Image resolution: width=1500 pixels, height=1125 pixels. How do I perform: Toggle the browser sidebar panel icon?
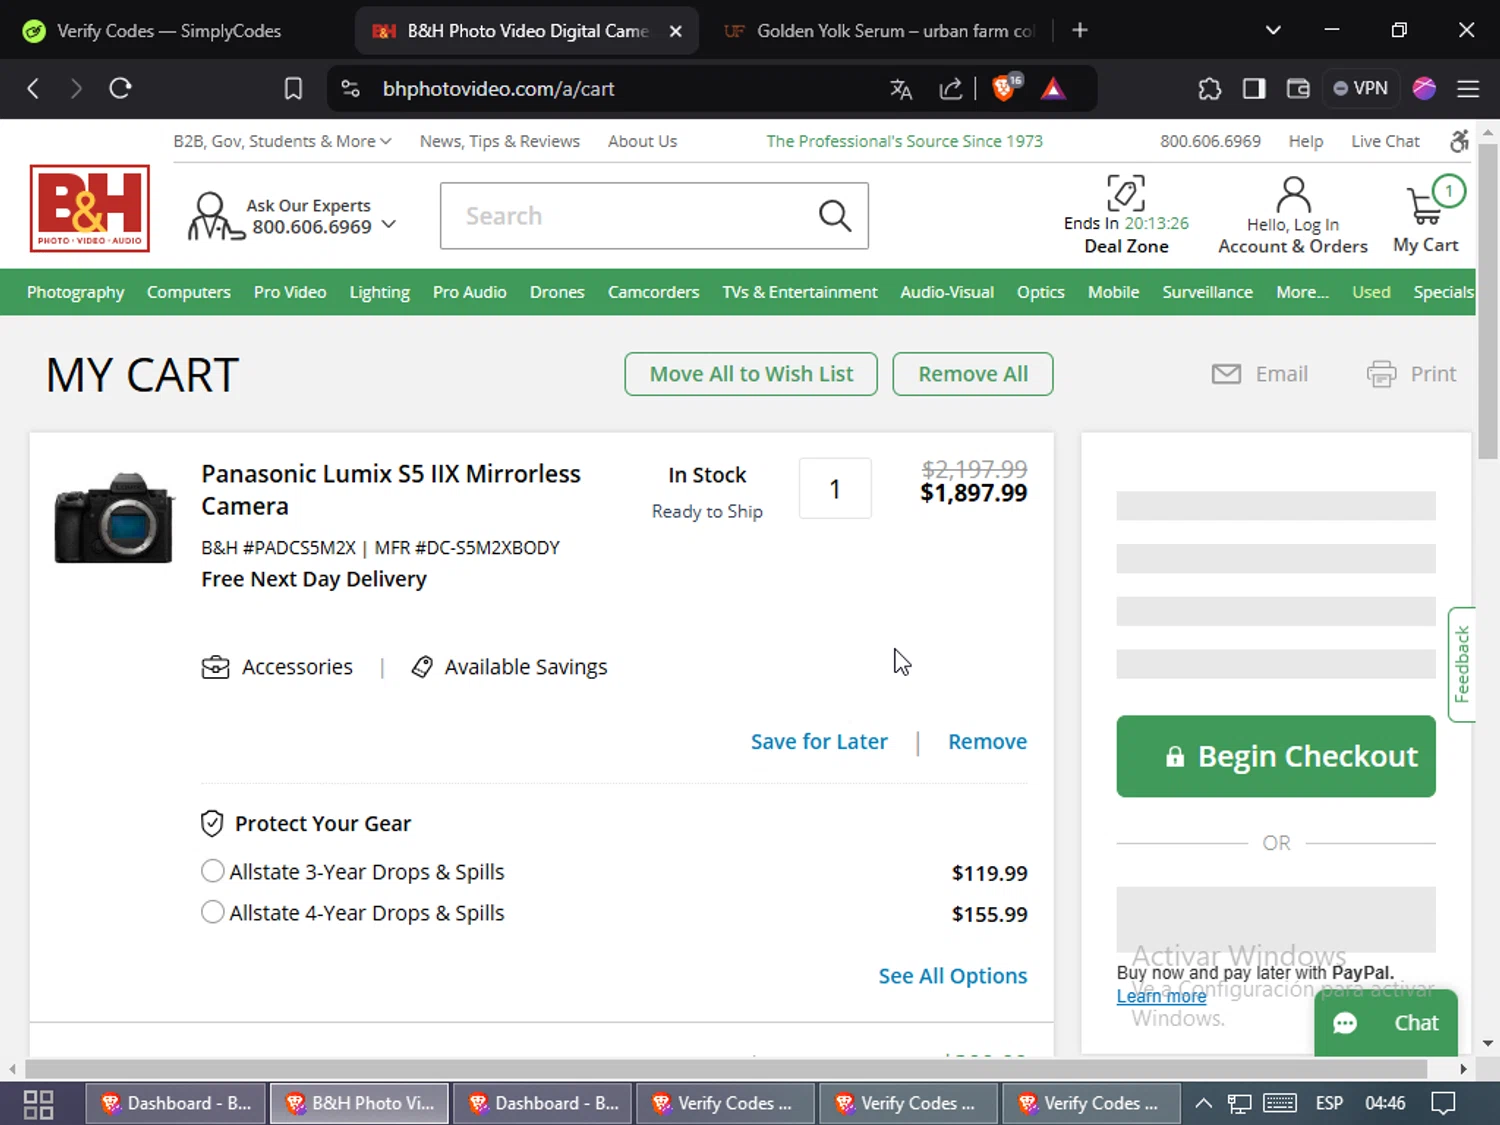1254,89
